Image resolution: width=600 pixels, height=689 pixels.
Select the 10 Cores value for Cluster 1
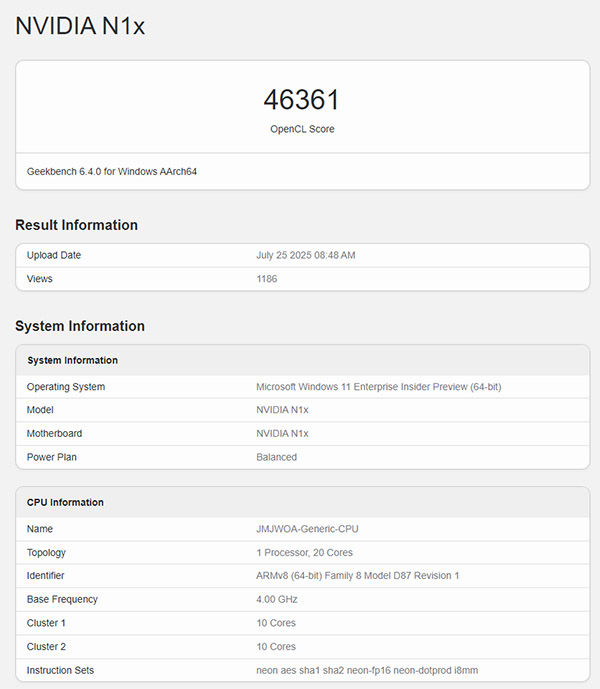[x=276, y=623]
